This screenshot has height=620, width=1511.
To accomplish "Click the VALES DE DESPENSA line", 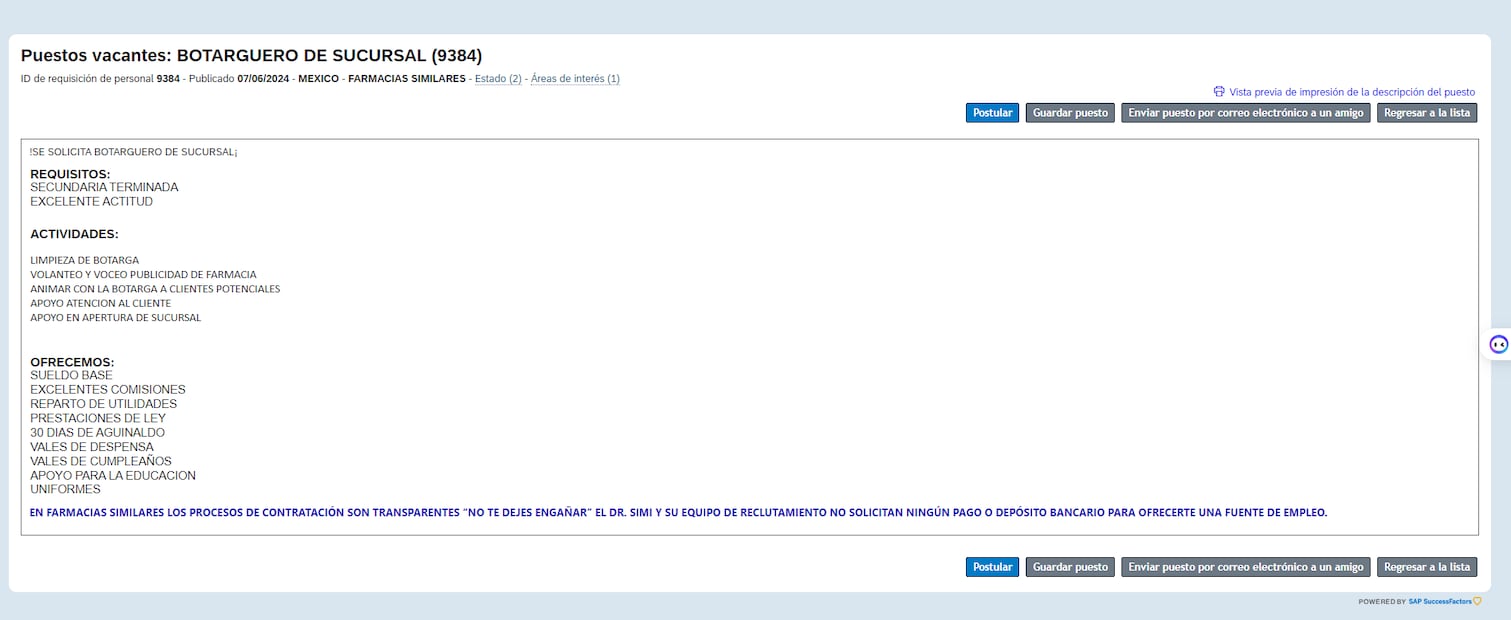I will [92, 447].
